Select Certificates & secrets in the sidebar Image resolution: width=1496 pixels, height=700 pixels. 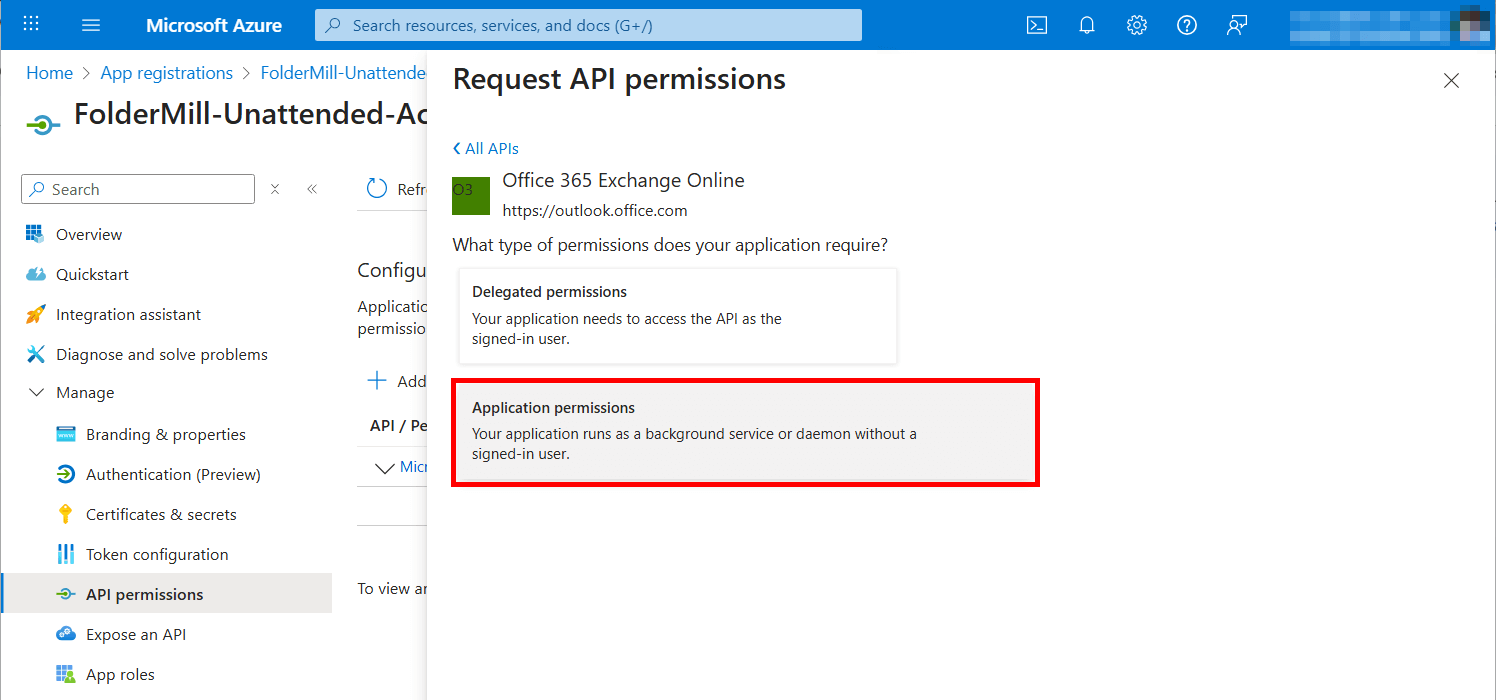click(x=160, y=513)
